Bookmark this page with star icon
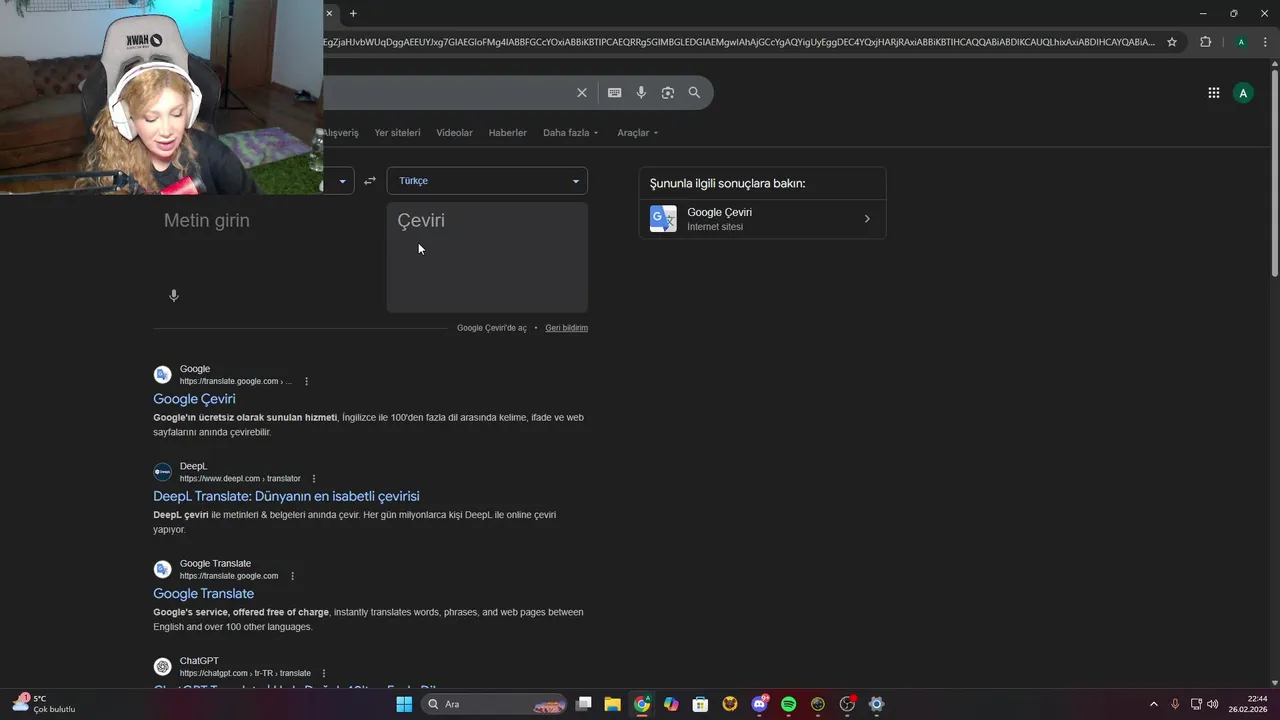 coord(1172,42)
